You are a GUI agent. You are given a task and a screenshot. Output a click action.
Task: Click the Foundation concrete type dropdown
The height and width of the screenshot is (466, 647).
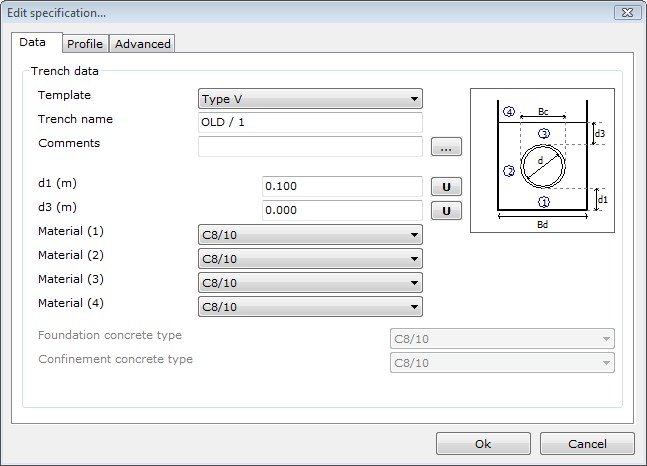tap(501, 339)
